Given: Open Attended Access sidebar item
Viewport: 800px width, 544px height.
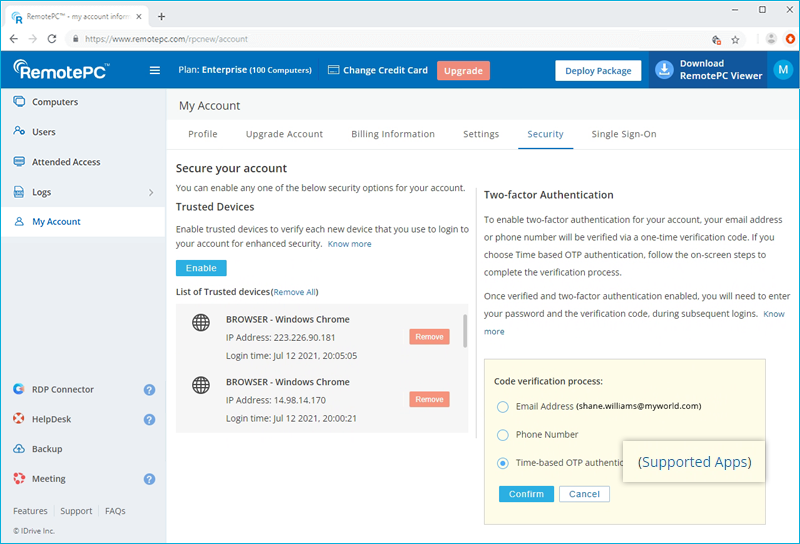Looking at the screenshot, I should point(84,162).
